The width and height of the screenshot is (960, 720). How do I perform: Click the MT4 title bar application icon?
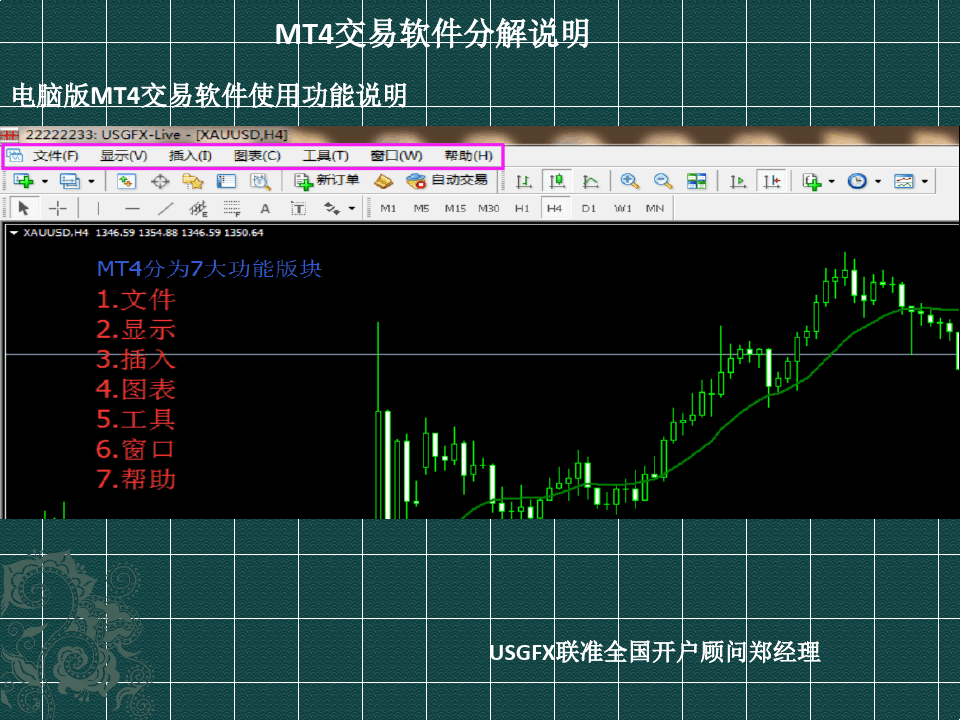click(9, 135)
